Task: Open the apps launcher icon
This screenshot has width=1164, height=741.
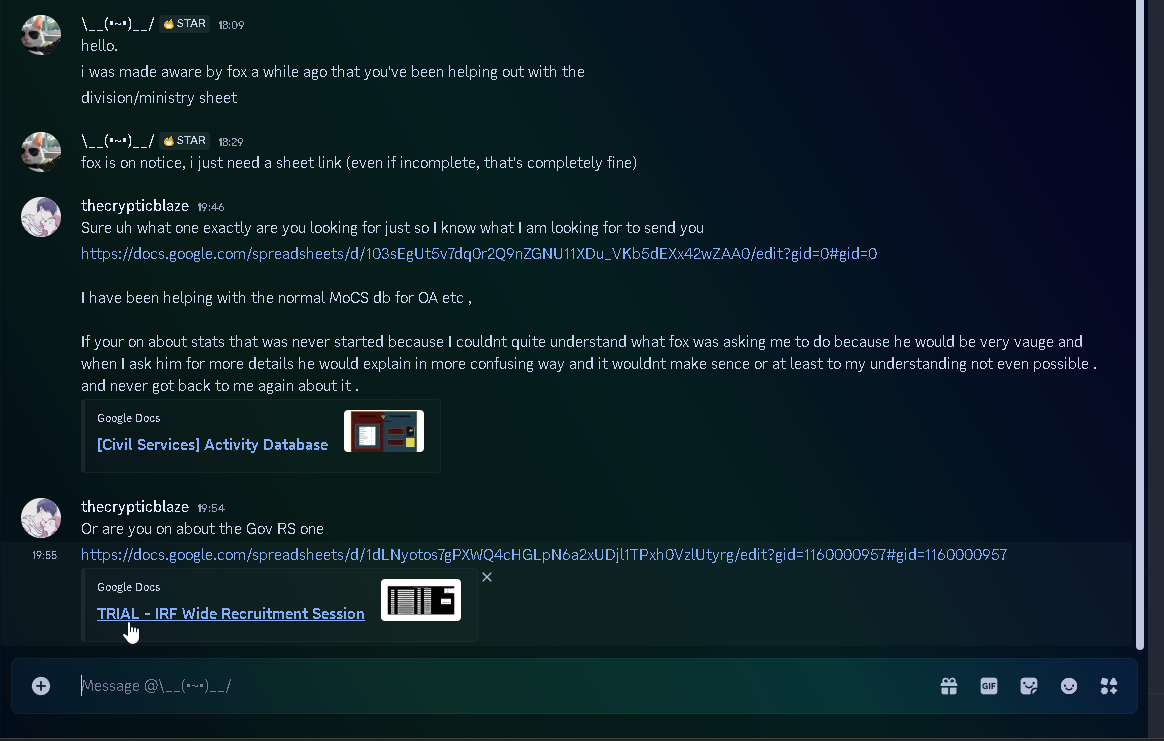Action: coord(1109,686)
